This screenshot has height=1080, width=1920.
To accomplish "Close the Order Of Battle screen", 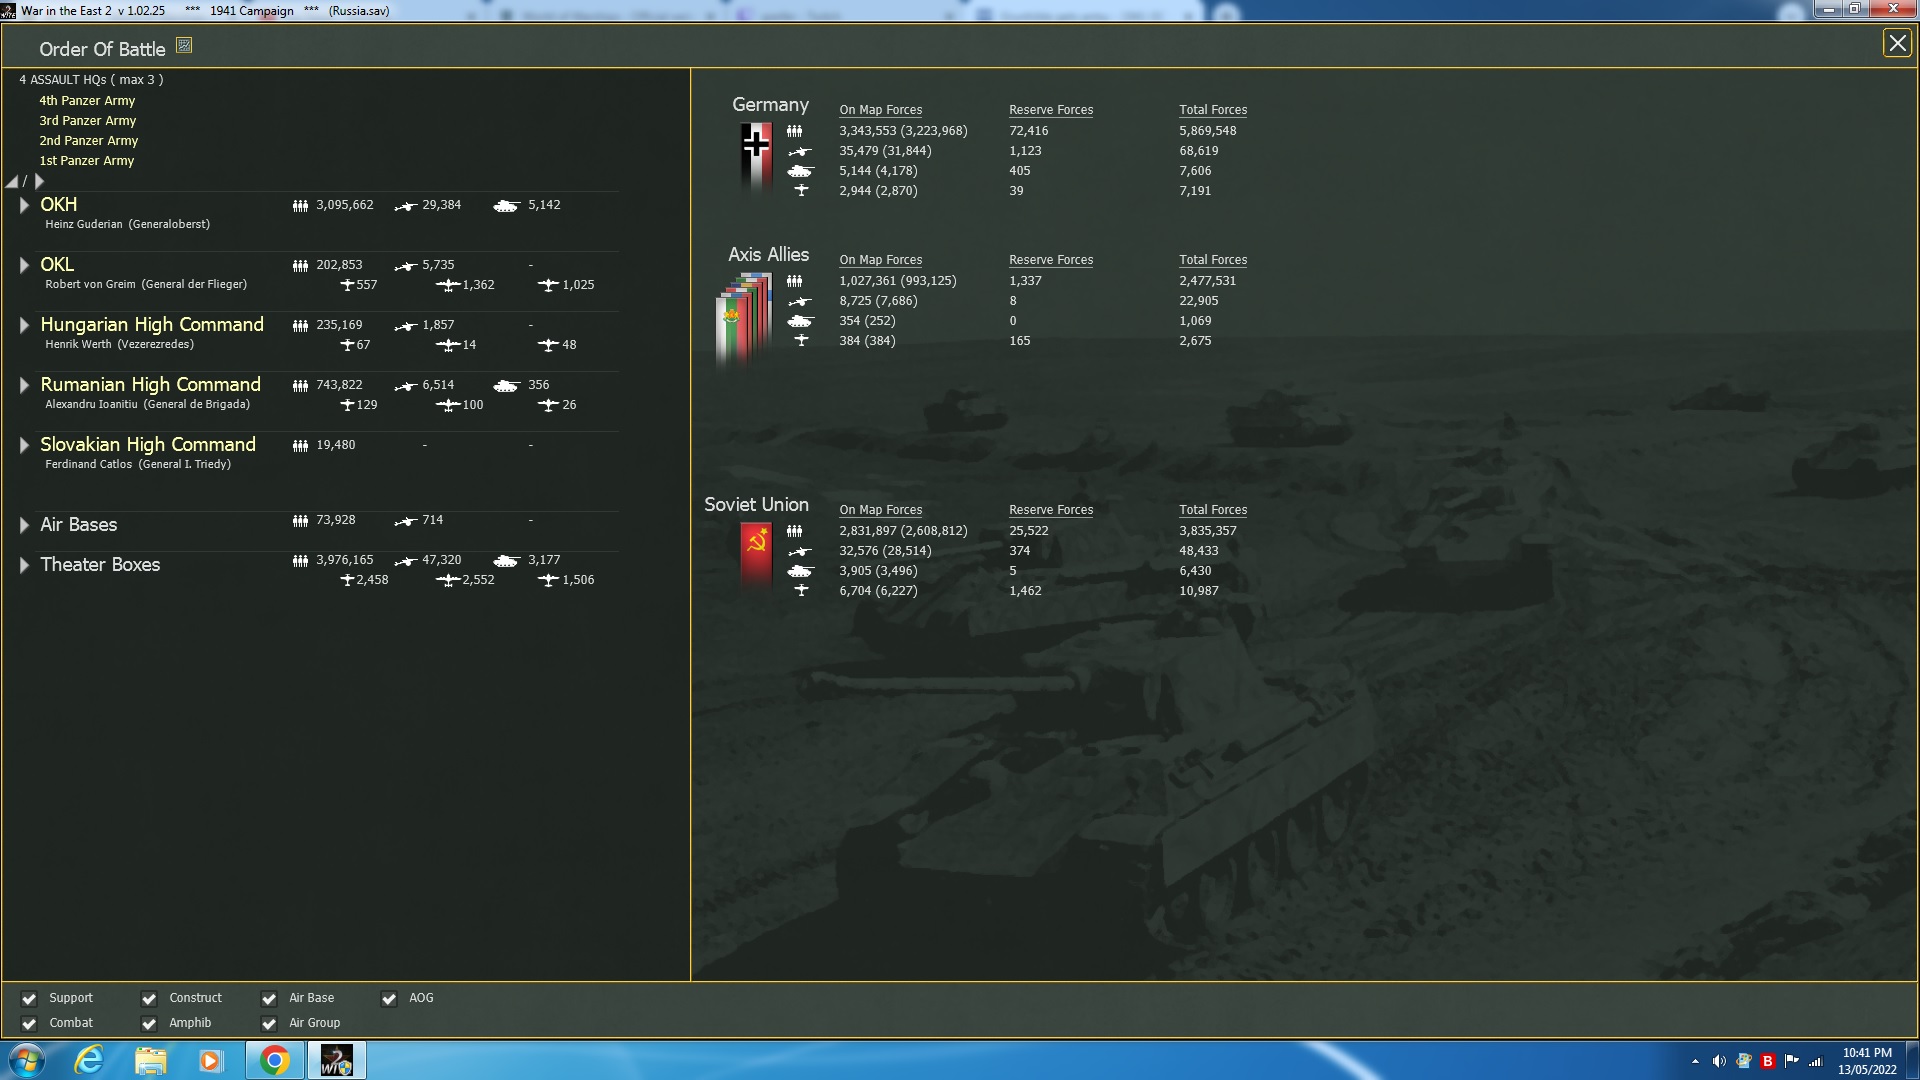I will 1897,43.
